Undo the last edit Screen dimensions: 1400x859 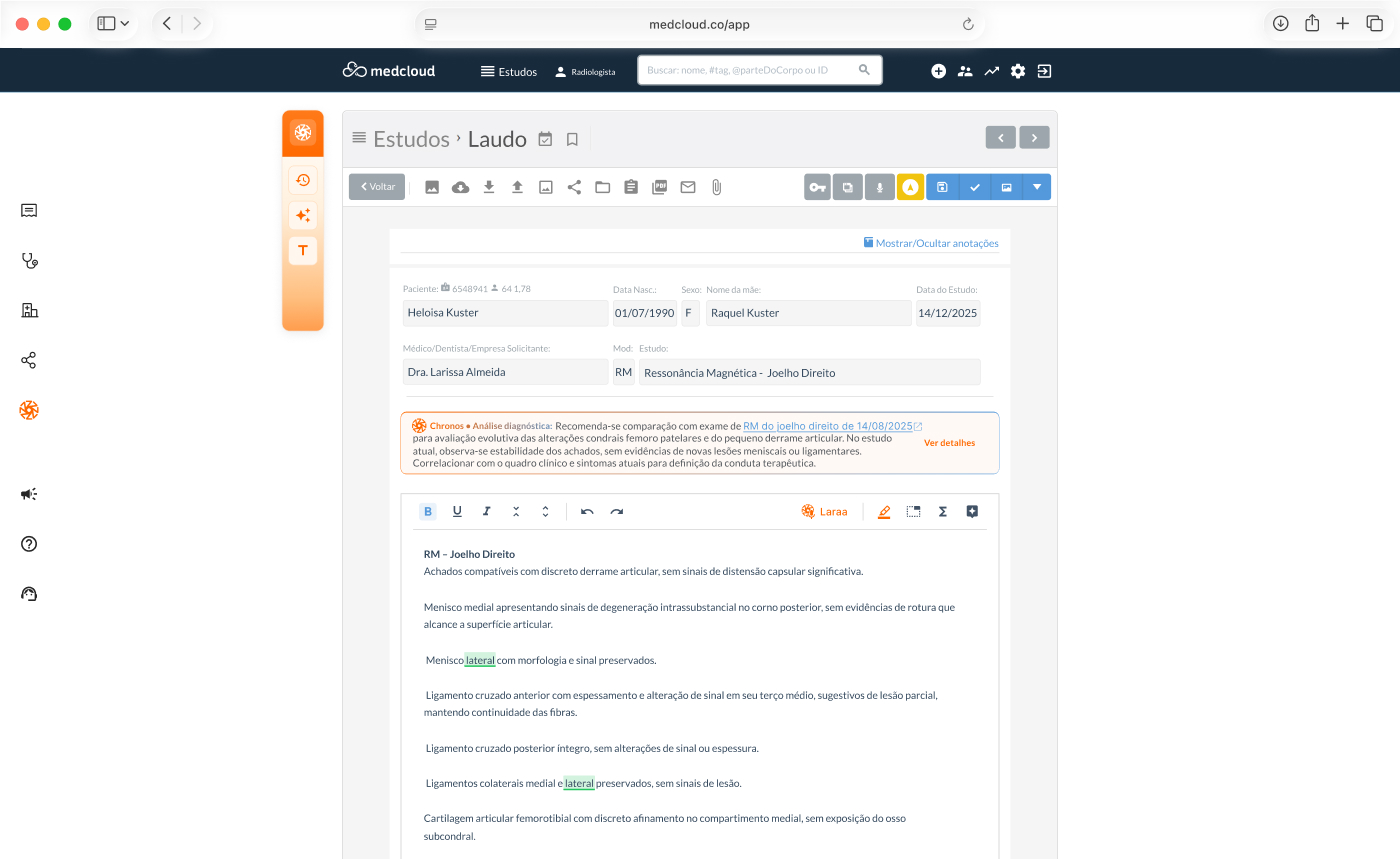pyautogui.click(x=587, y=511)
